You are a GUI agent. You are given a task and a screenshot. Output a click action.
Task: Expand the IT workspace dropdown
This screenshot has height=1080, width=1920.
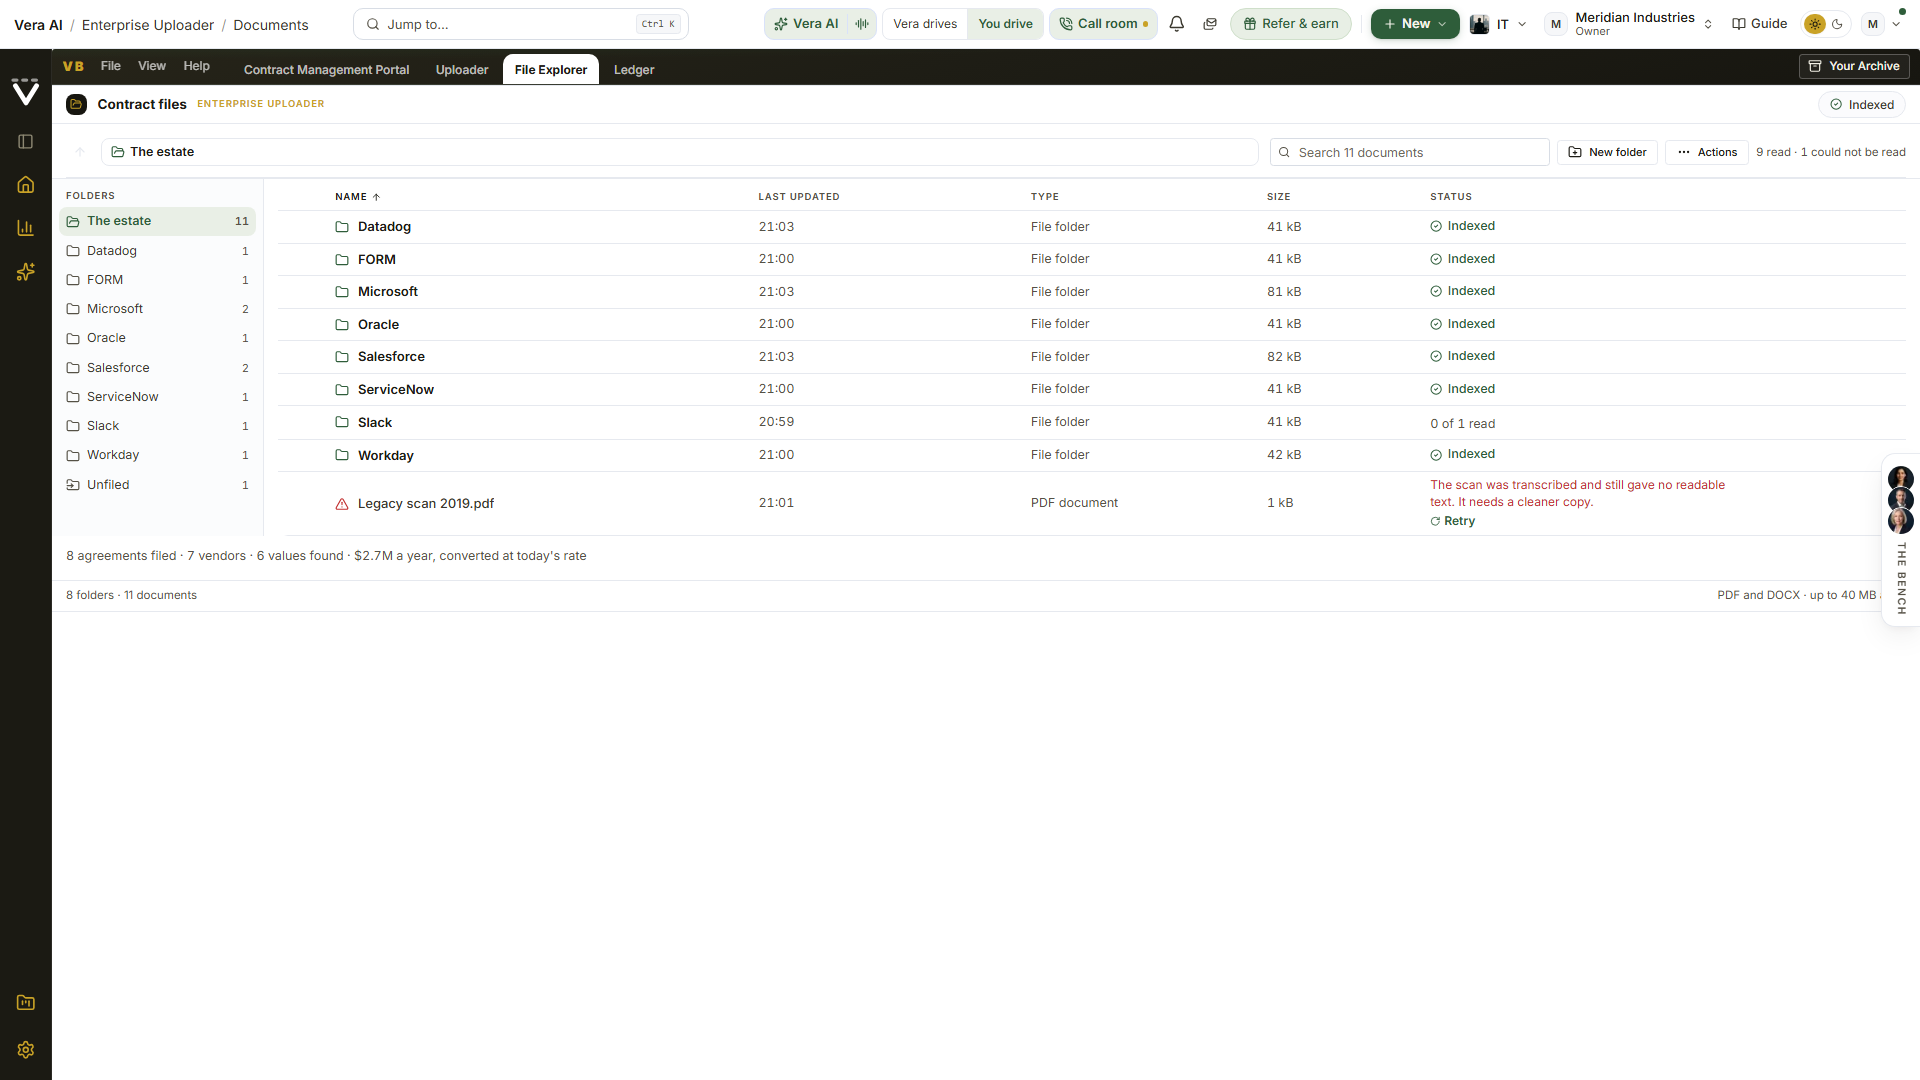tap(1522, 24)
